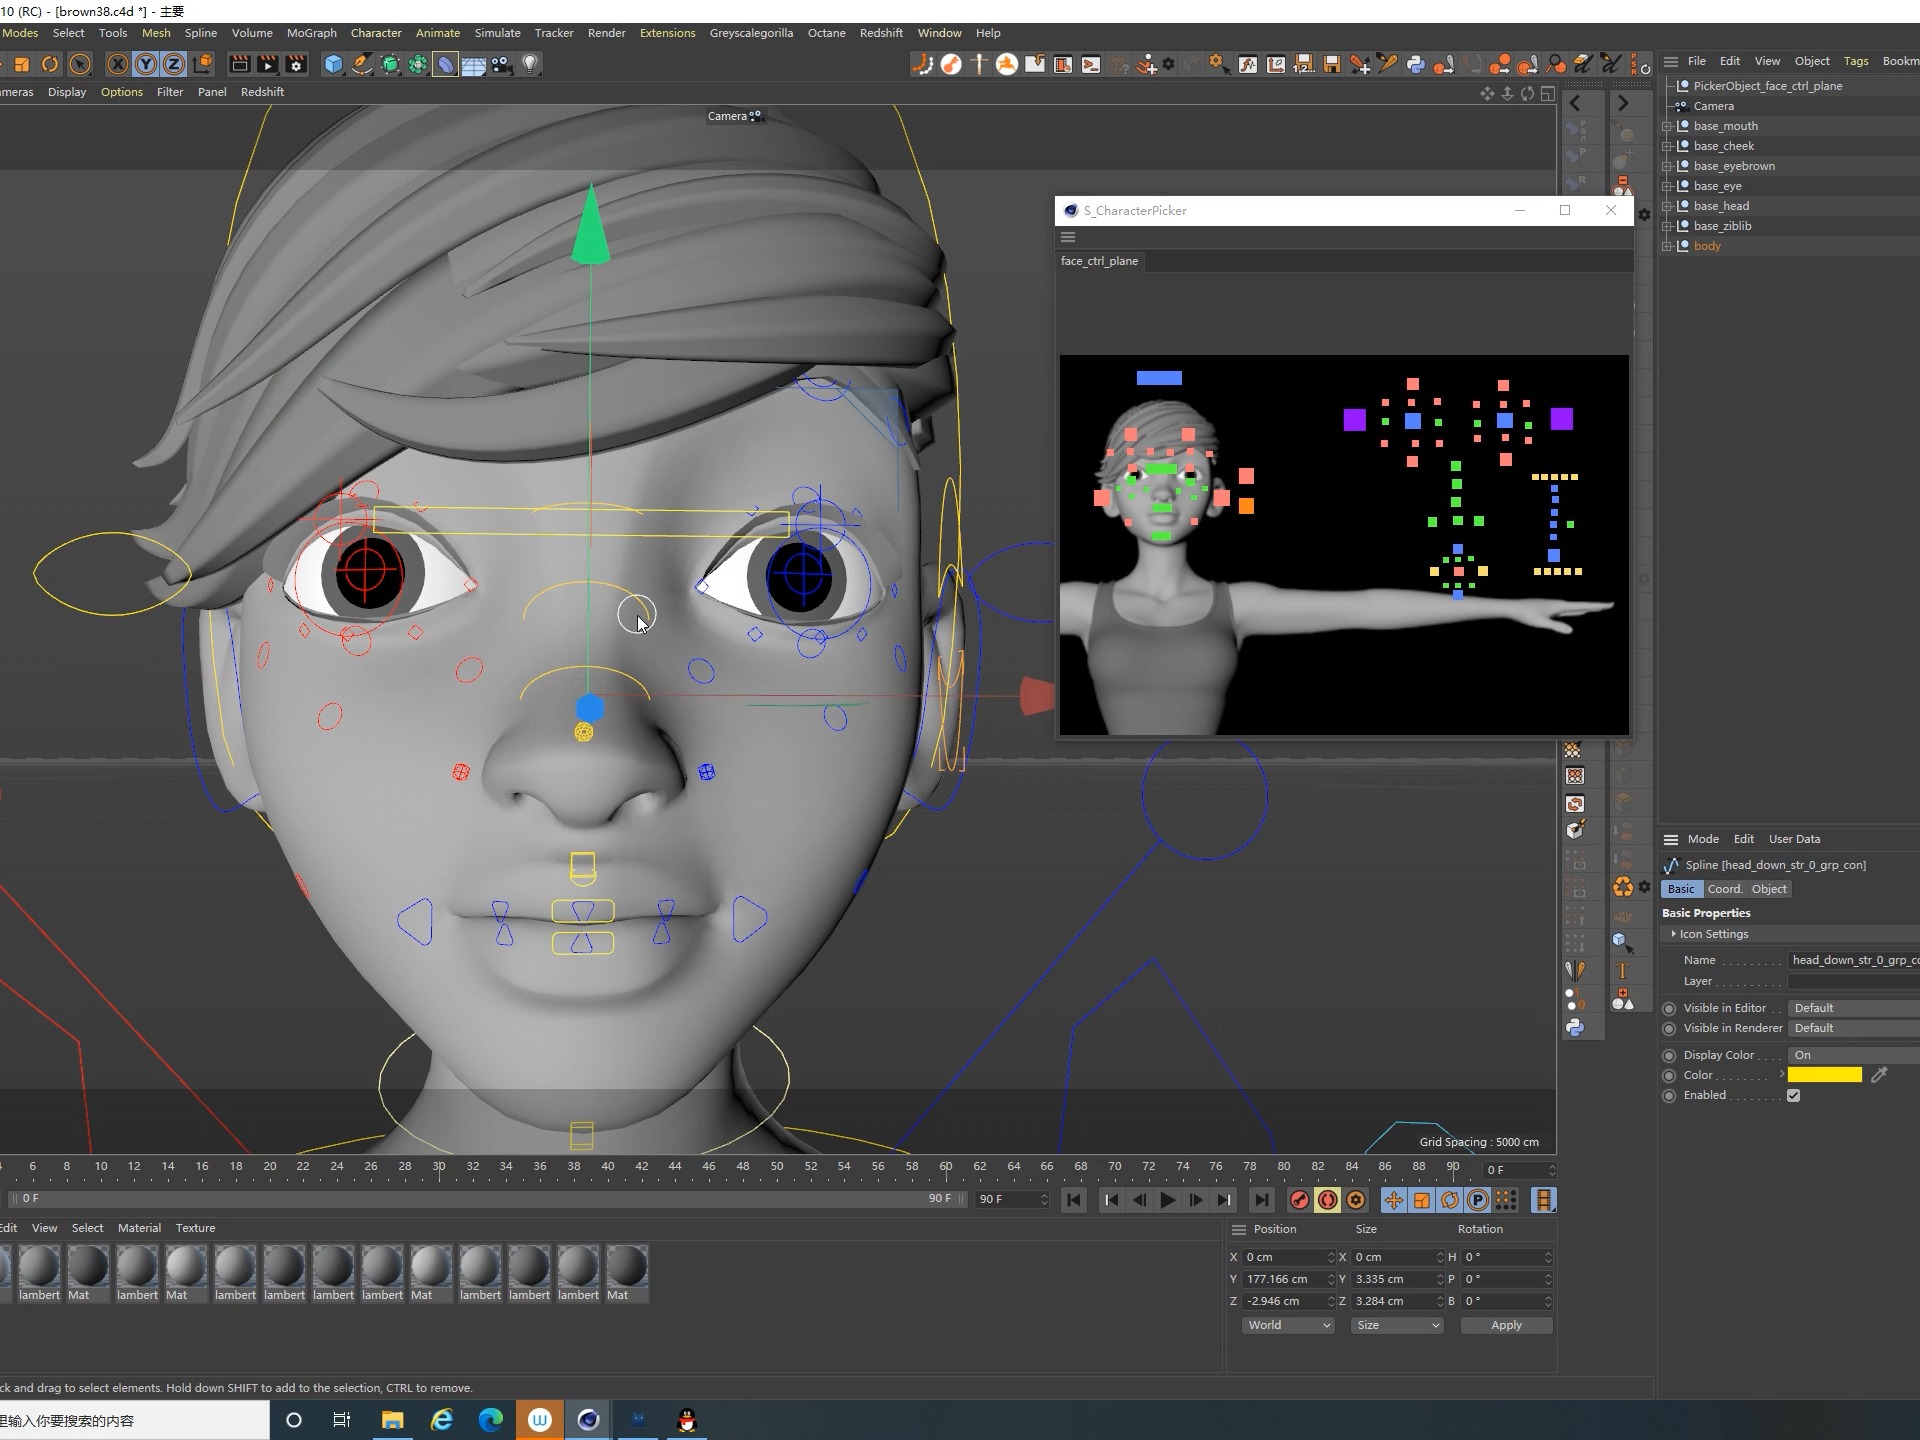Open the World coordinate system dropdown
Screen dimensions: 1920x1440
pyautogui.click(x=1288, y=1325)
